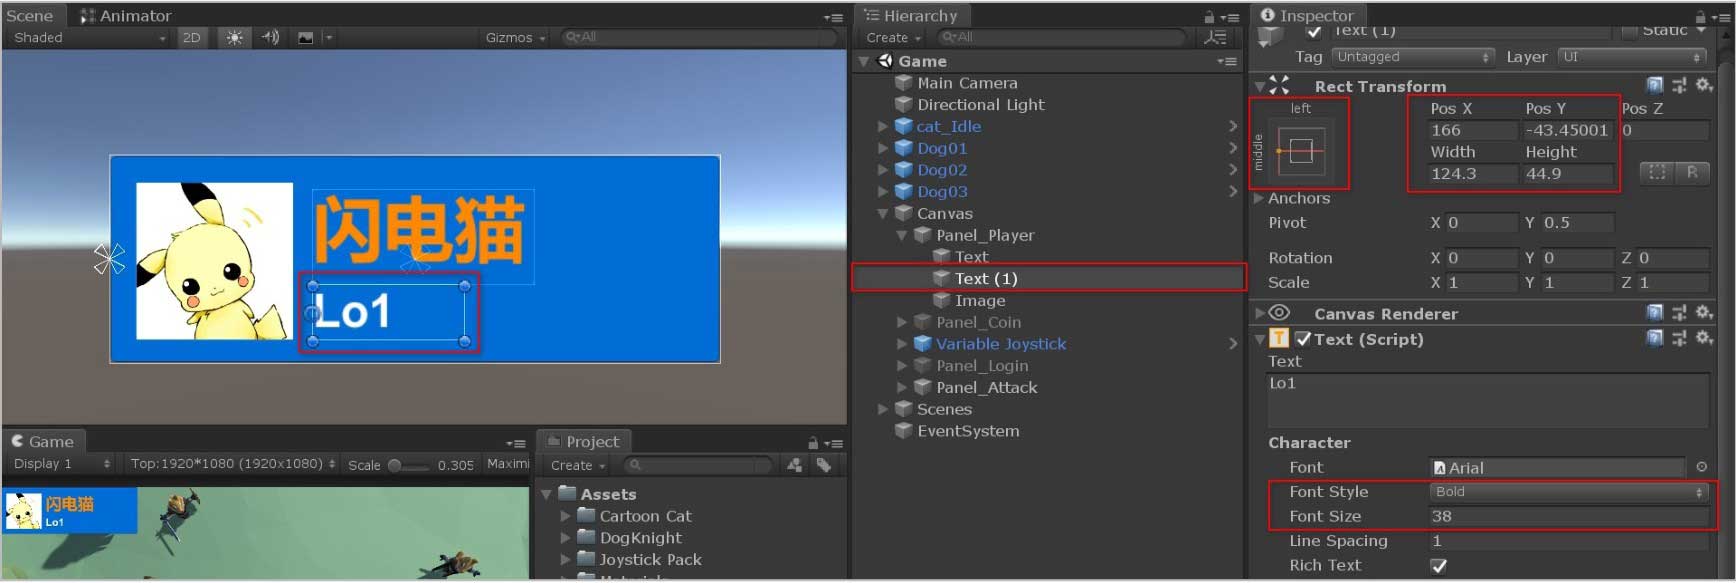Click the Width field showing 124.3
The height and width of the screenshot is (583, 1736).
tap(1472, 174)
